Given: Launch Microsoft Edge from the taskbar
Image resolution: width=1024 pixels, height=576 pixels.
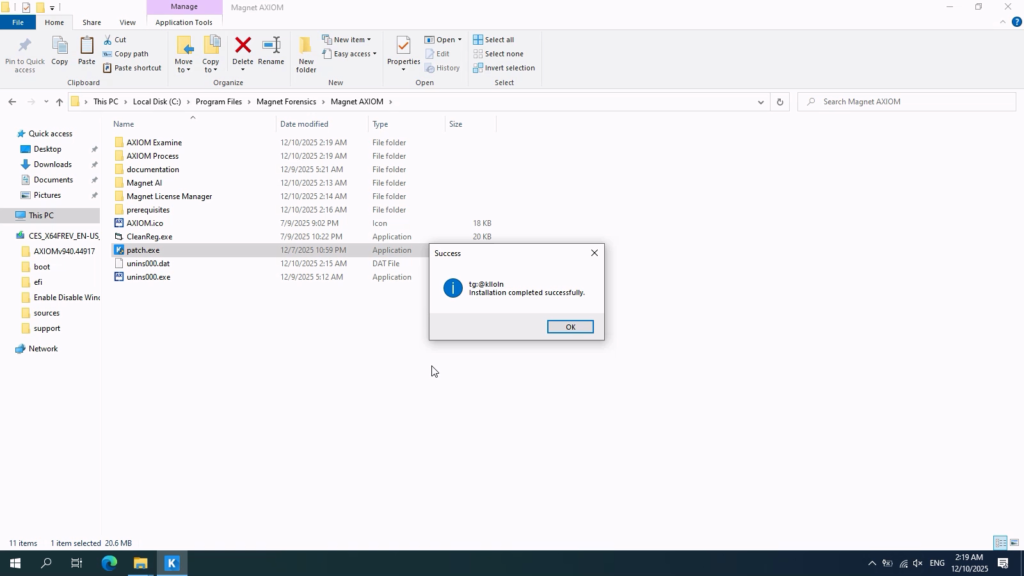Looking at the screenshot, I should [x=109, y=564].
